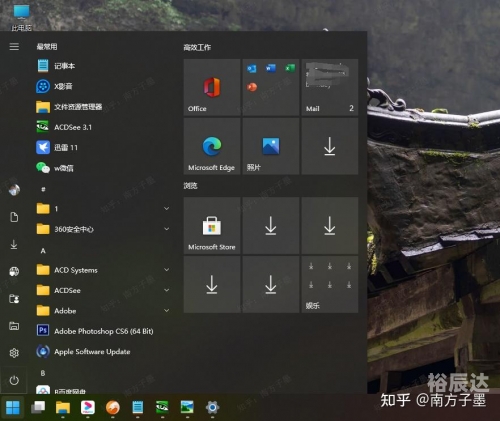500x421 pixels.
Task: Click the pending download tile beside 照片
Action: click(330, 146)
